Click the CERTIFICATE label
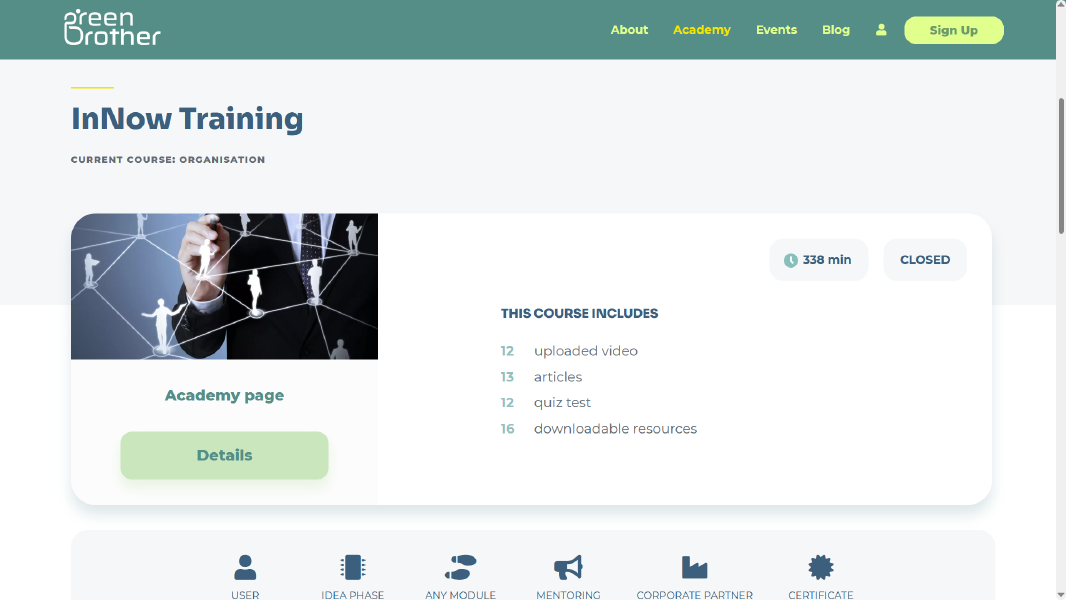The width and height of the screenshot is (1066, 600). 821,595
